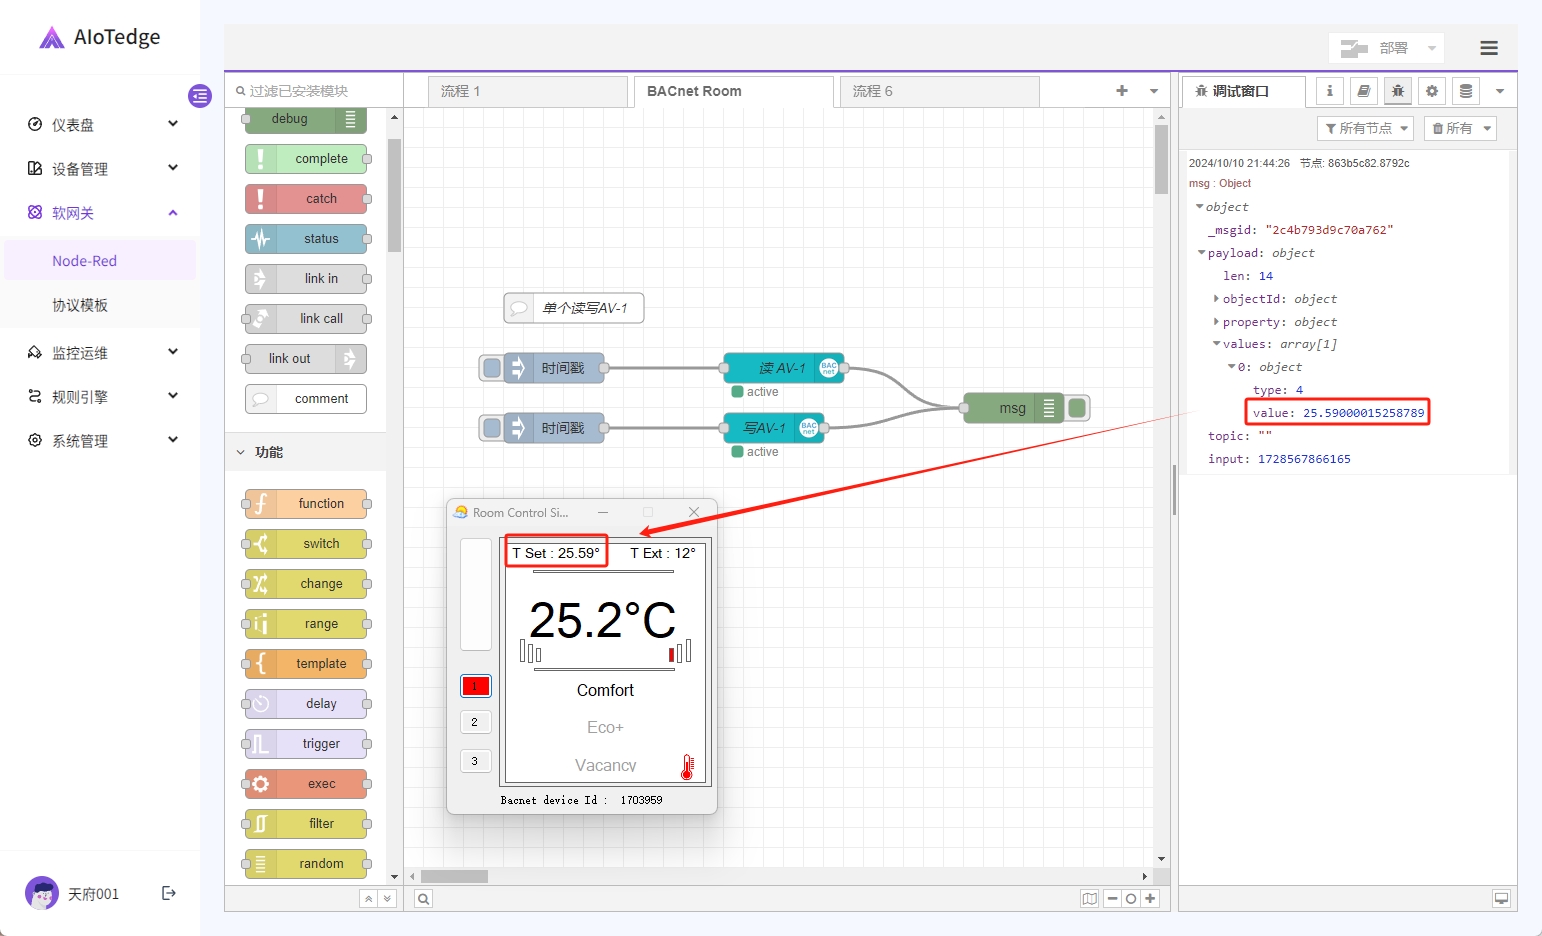Trigger the lower 时间戳 inject node button
Screen dimensions: 1542x936
492,428
